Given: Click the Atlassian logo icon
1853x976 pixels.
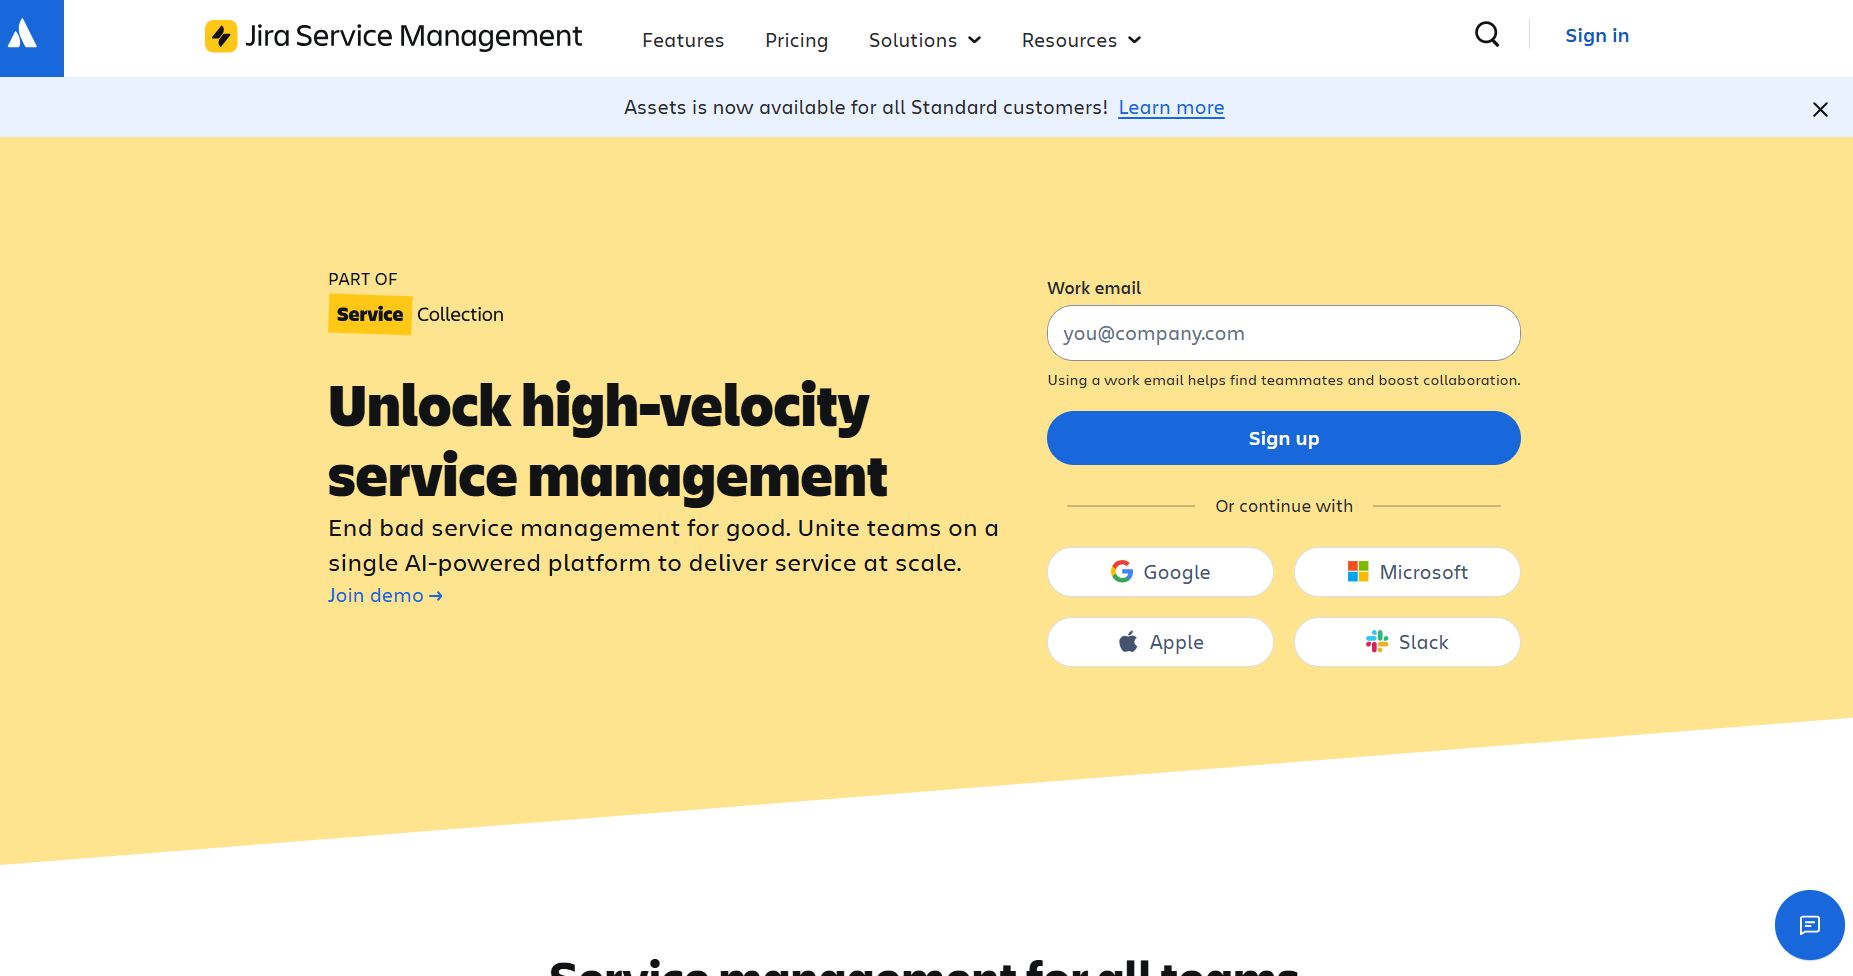Looking at the screenshot, I should 22,36.
